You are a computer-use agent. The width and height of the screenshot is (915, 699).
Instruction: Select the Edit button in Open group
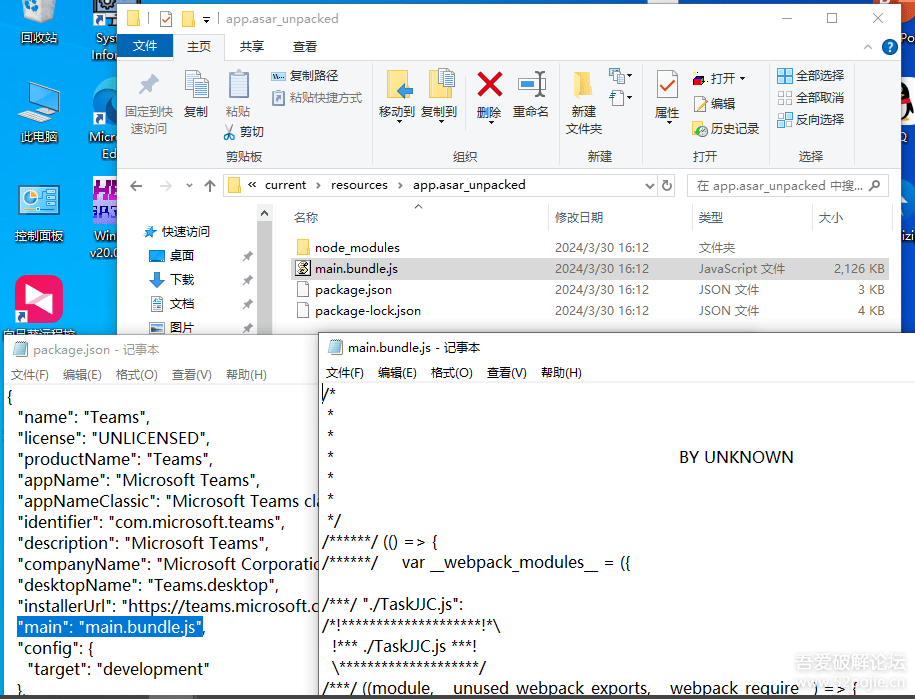tap(714, 104)
